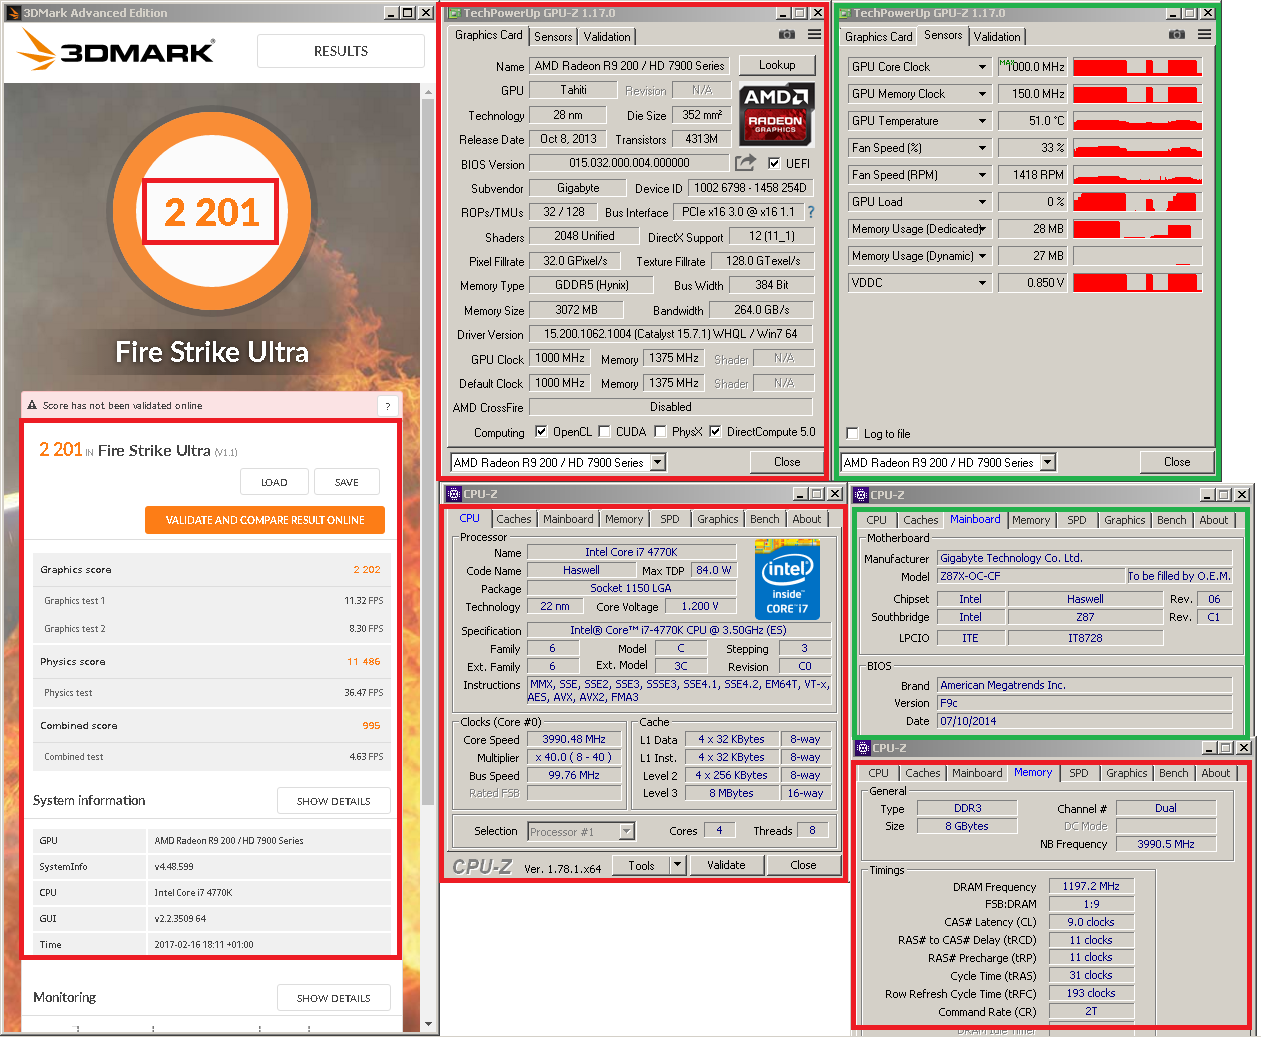
Task: Open the About tab in CPU-Z Memory window
Action: [1216, 773]
